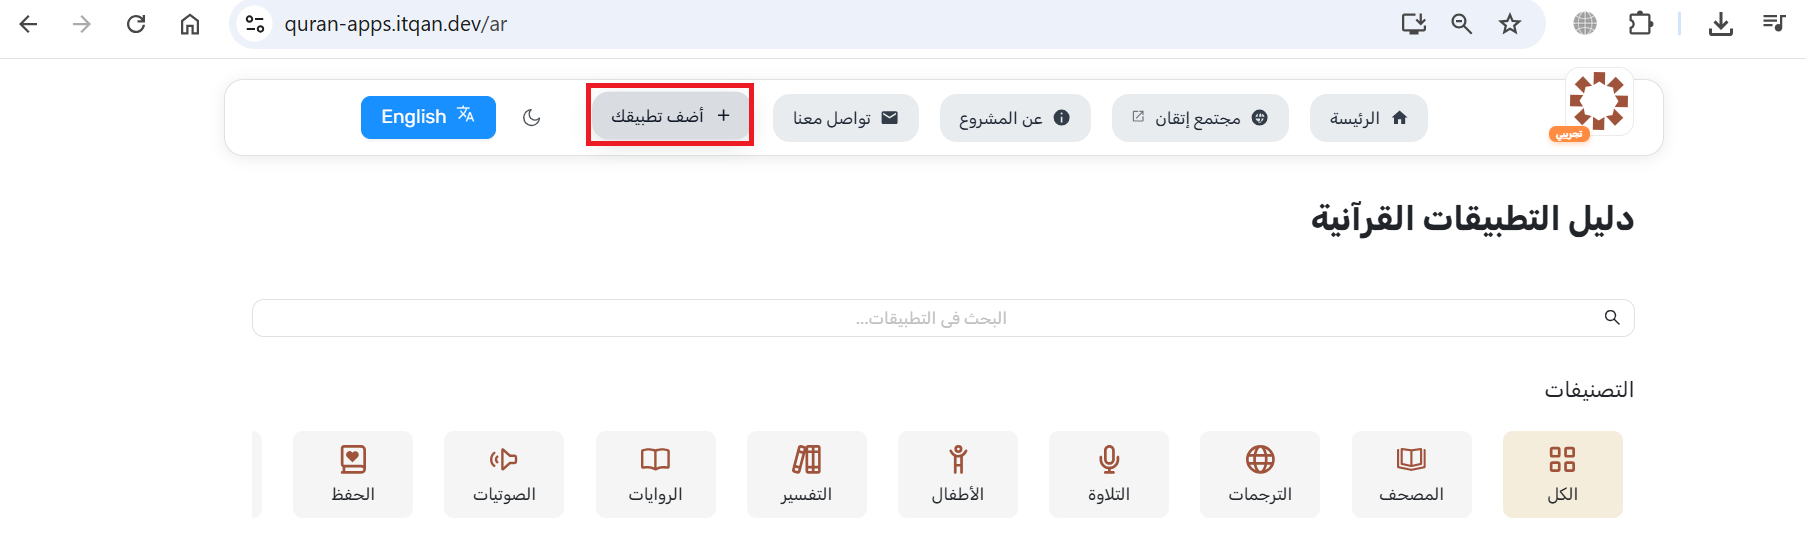Toggle dark mode with the moon icon
Screen dimensions: 1806x550
click(531, 118)
